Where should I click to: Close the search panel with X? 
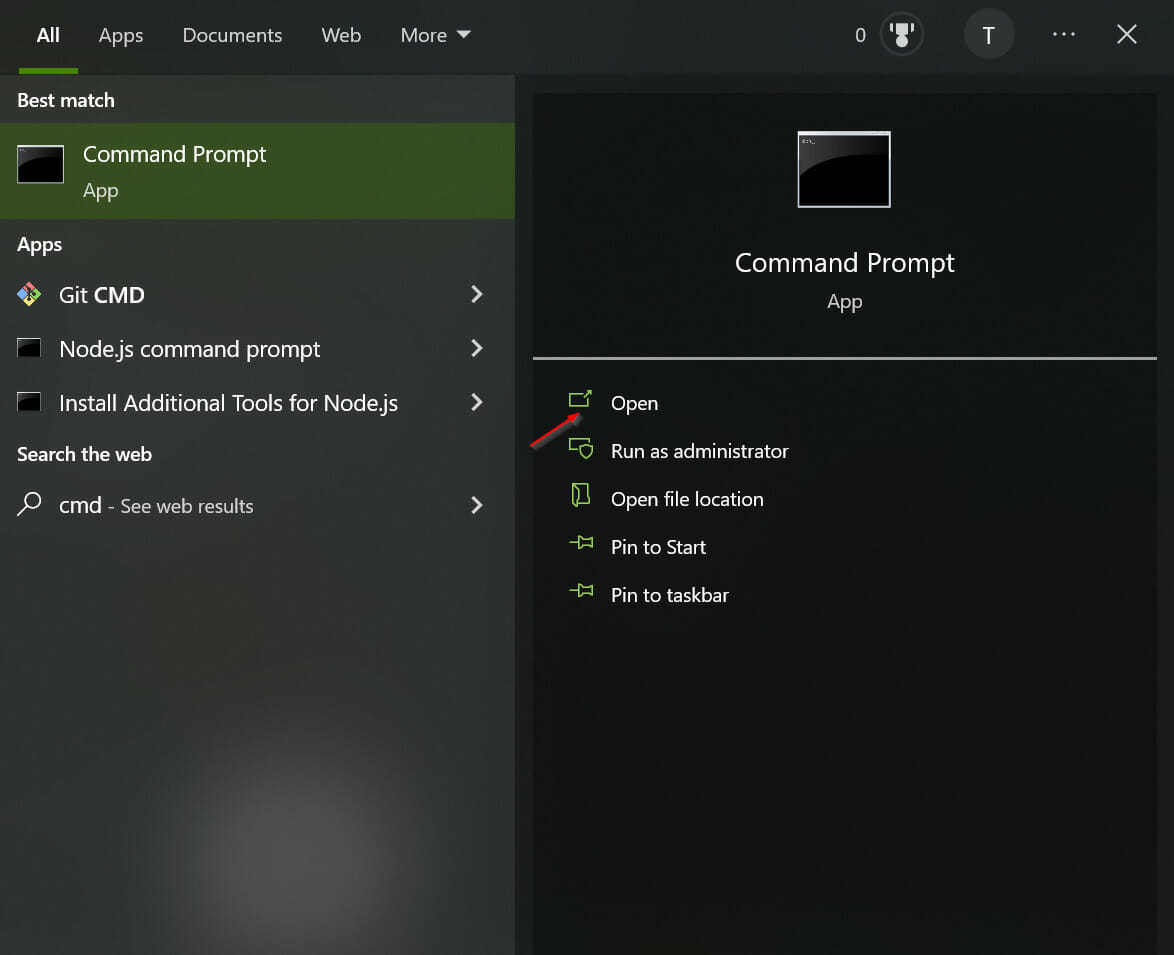[x=1127, y=34]
